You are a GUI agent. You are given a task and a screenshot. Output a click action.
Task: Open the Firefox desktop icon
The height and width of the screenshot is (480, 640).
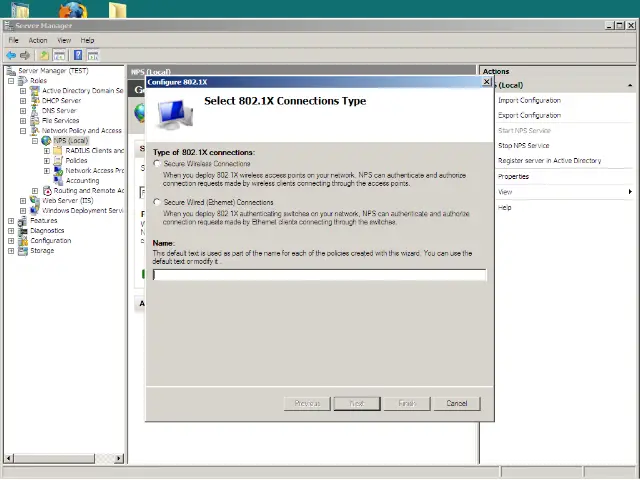tap(73, 10)
